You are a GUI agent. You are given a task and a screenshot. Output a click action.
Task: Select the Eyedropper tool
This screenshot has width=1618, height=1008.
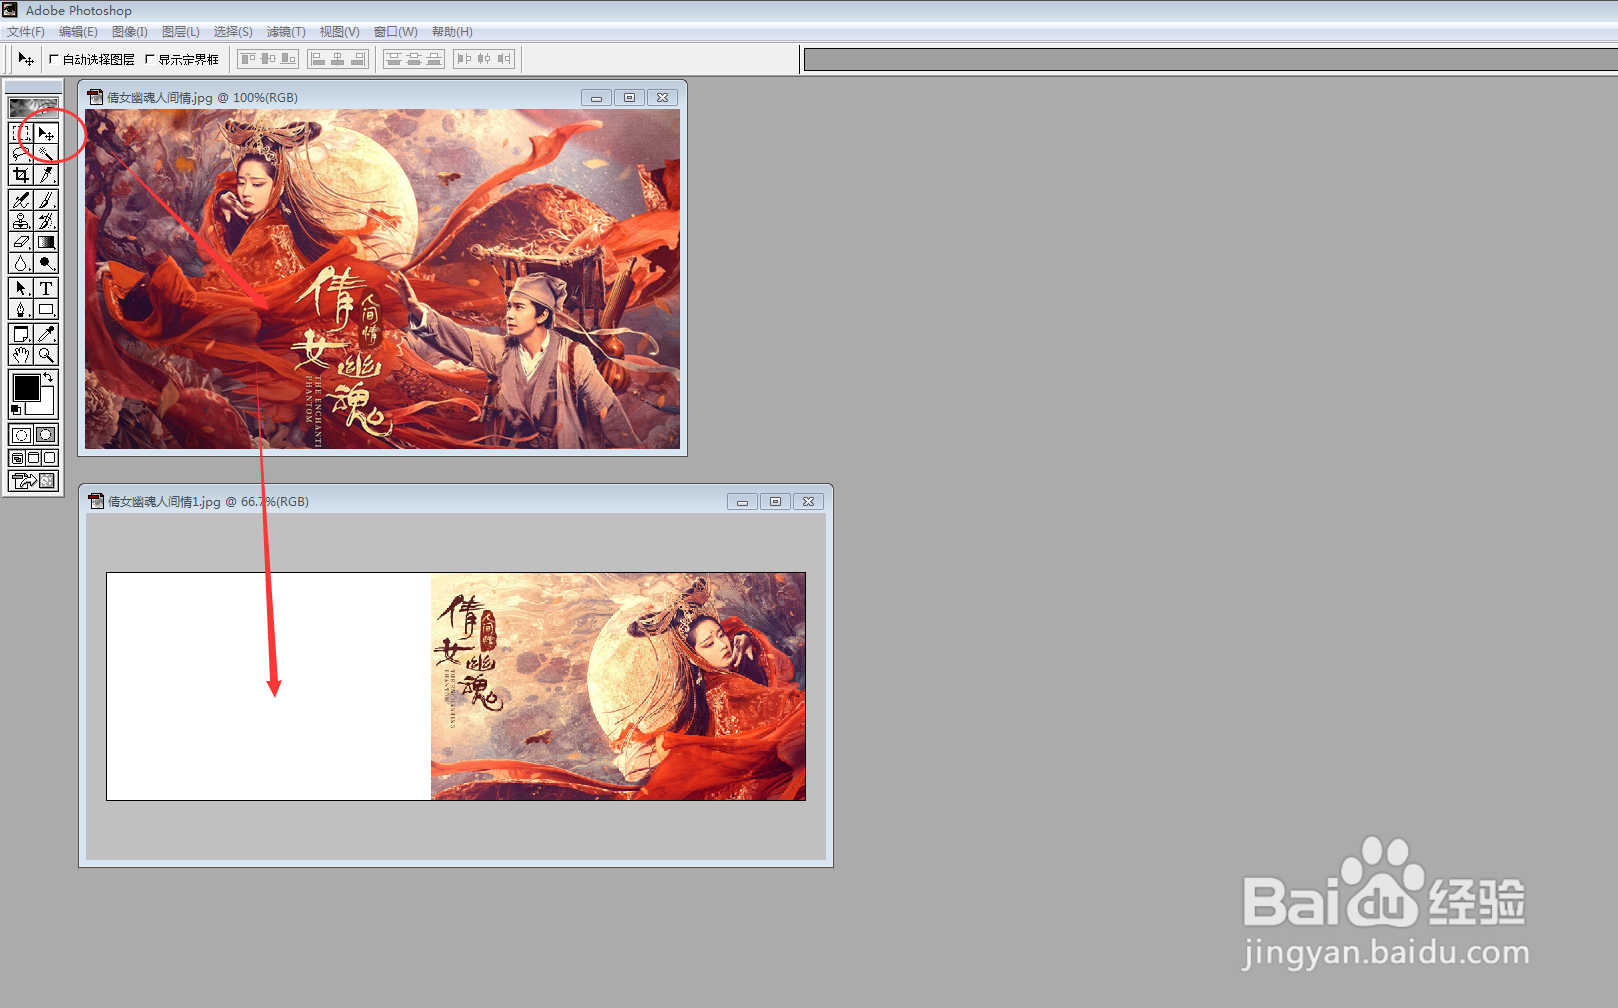46,334
